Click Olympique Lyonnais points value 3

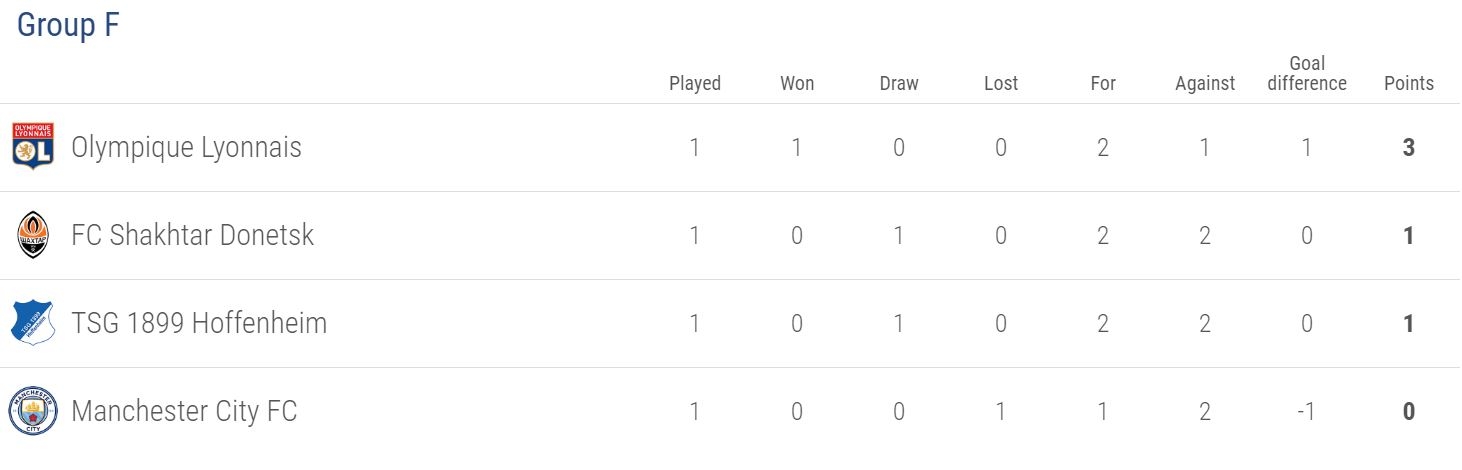tap(1409, 148)
